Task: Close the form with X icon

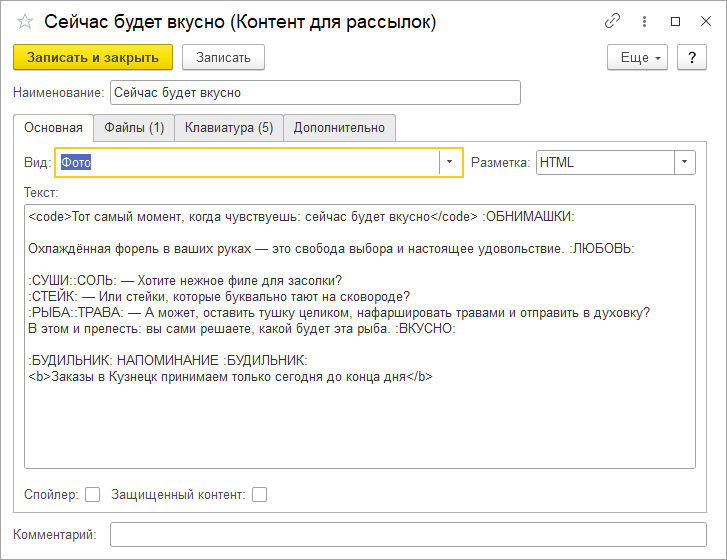Action: coord(706,21)
